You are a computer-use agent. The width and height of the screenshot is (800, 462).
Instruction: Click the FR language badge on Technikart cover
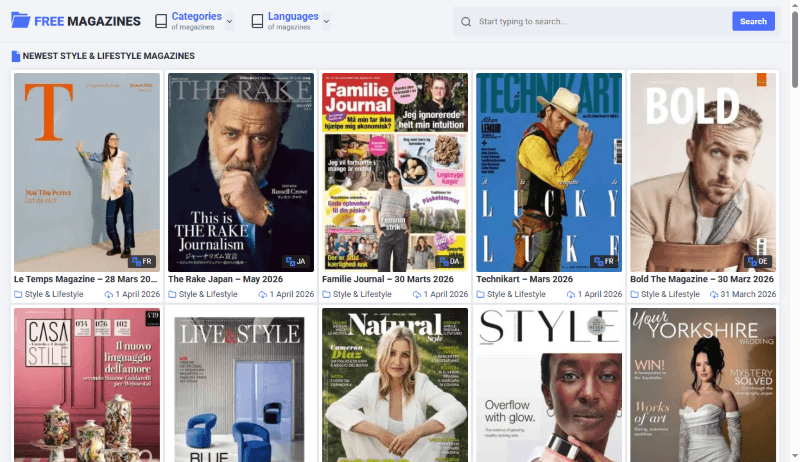[x=605, y=262]
